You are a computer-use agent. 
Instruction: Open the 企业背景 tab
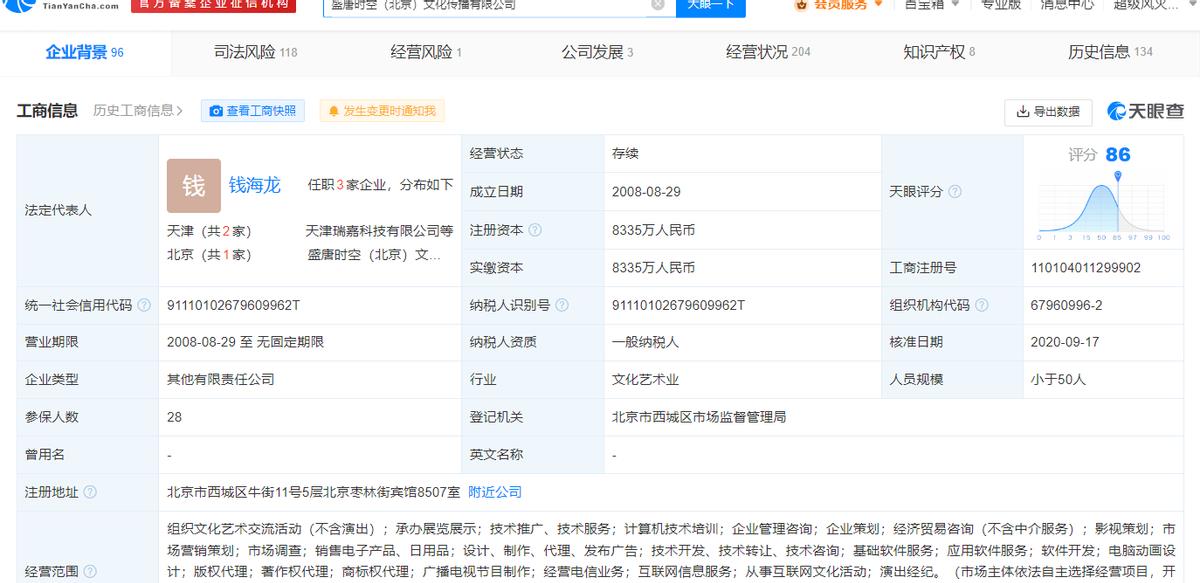click(x=85, y=52)
